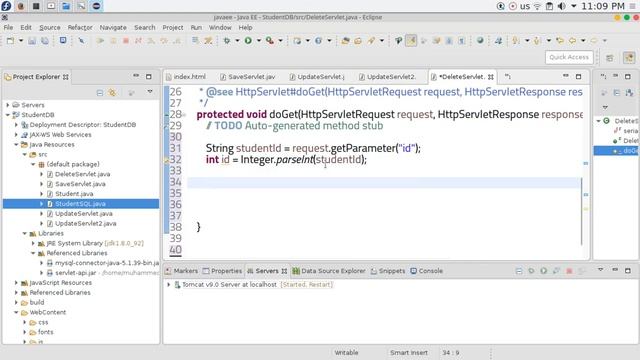The width and height of the screenshot is (640, 360).
Task: Expand the Servers project node
Action: coord(8,105)
